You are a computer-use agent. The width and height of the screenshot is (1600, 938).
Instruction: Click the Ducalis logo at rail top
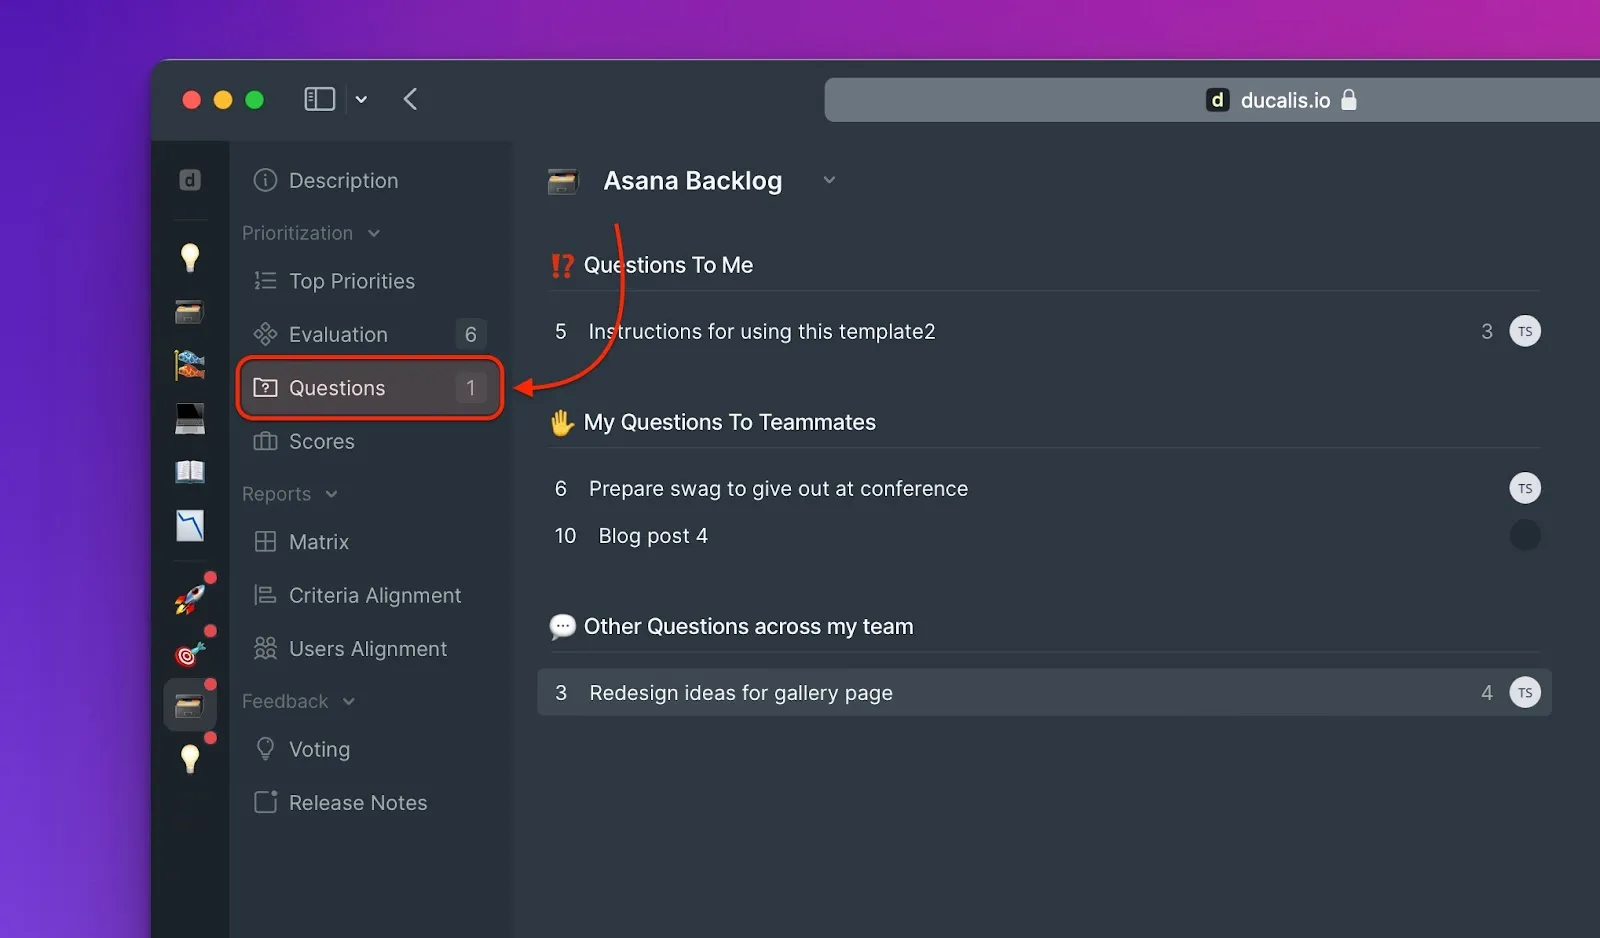[189, 180]
